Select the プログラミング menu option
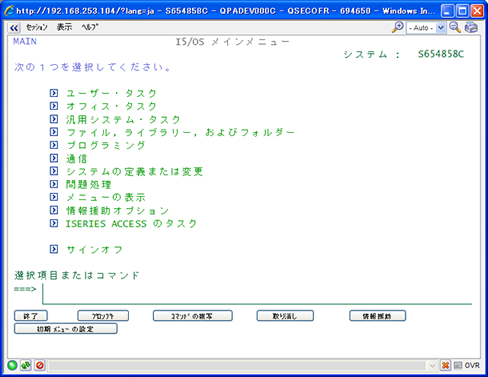 (106, 145)
